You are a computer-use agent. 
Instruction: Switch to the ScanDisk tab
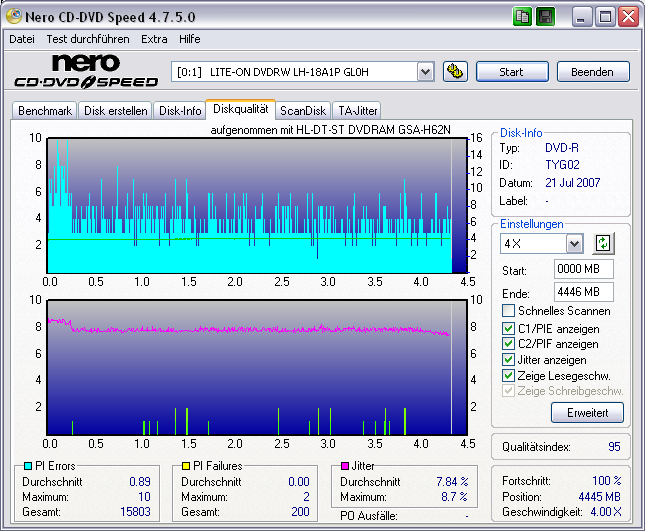click(x=303, y=111)
